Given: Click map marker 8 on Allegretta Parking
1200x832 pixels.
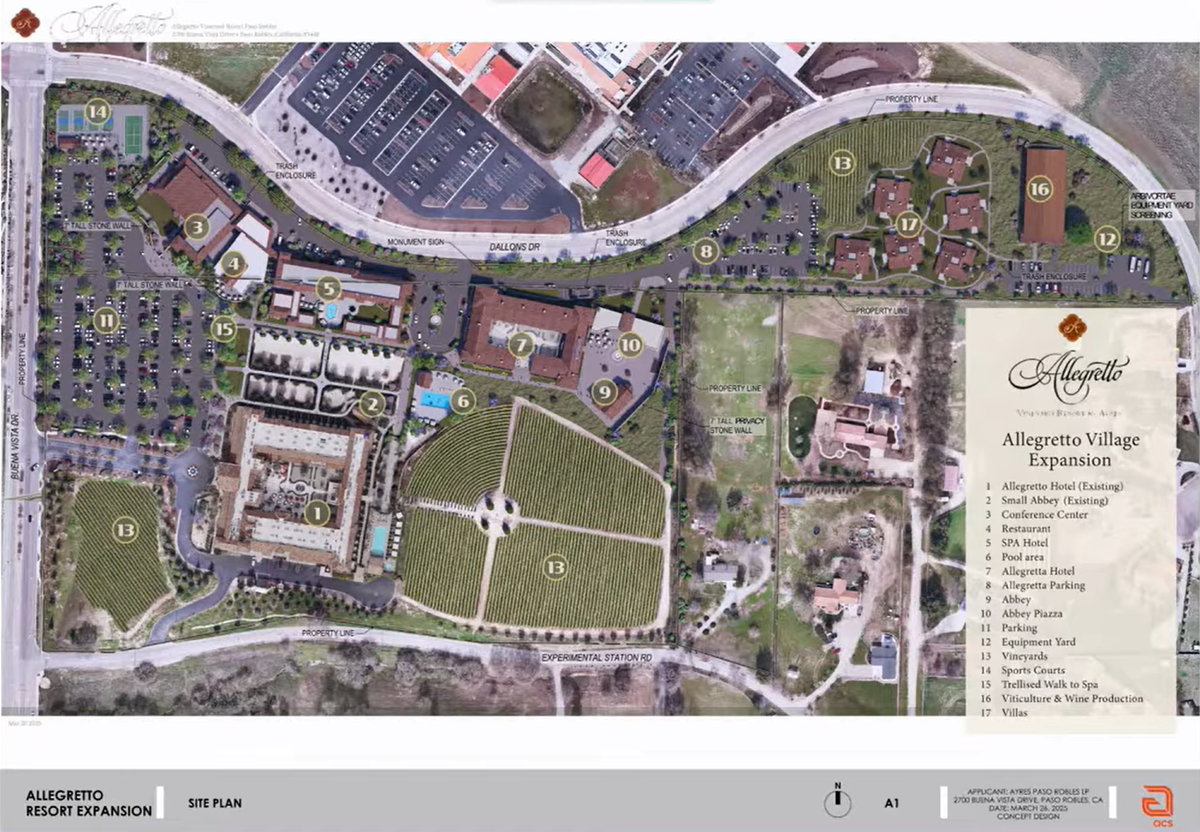Looking at the screenshot, I should 707,250.
